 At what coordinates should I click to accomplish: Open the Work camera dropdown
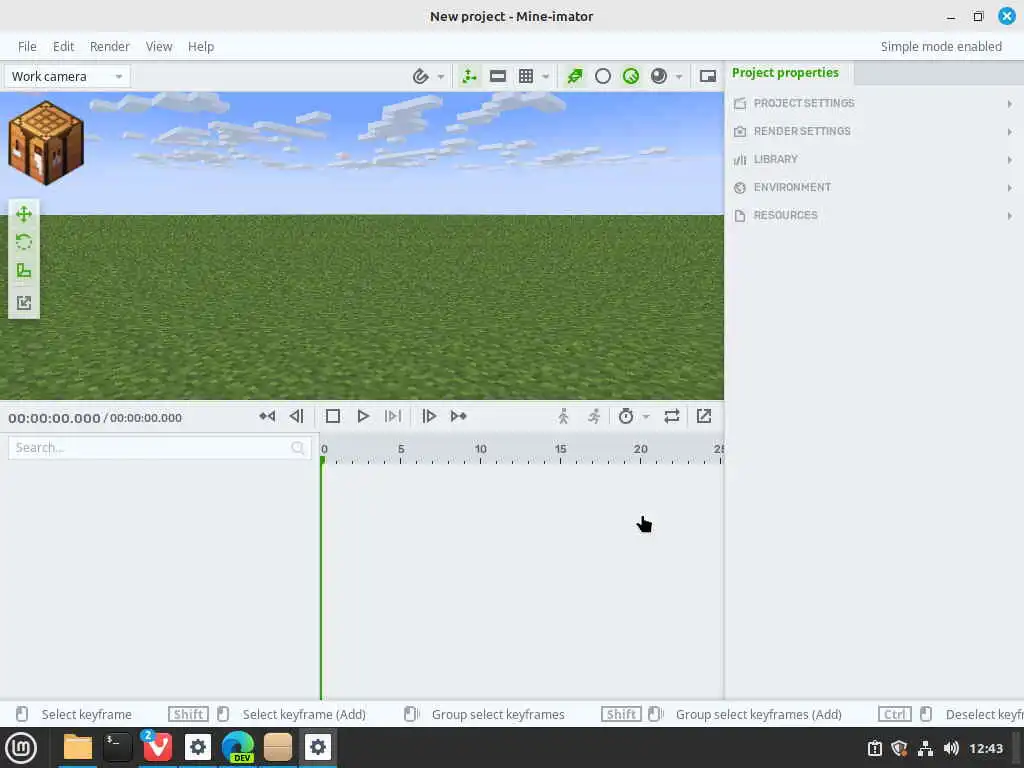(x=67, y=76)
